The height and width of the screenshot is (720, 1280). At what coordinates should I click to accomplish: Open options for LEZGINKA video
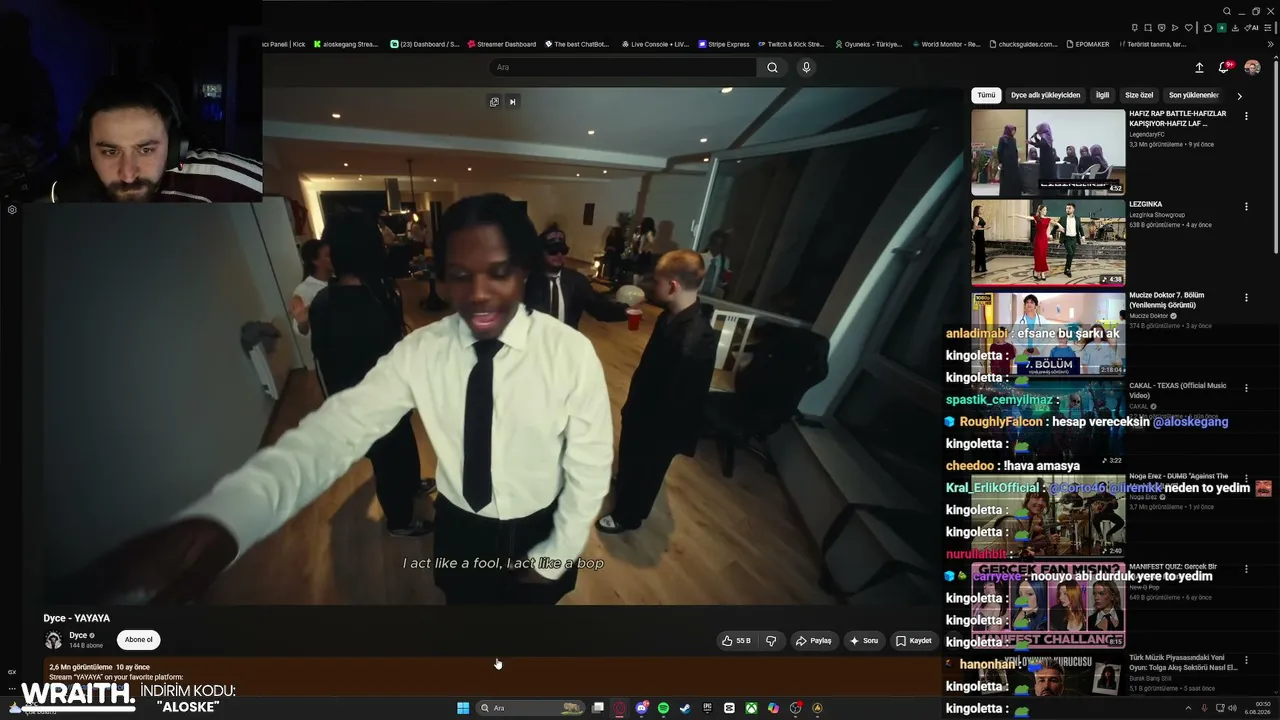point(1246,206)
